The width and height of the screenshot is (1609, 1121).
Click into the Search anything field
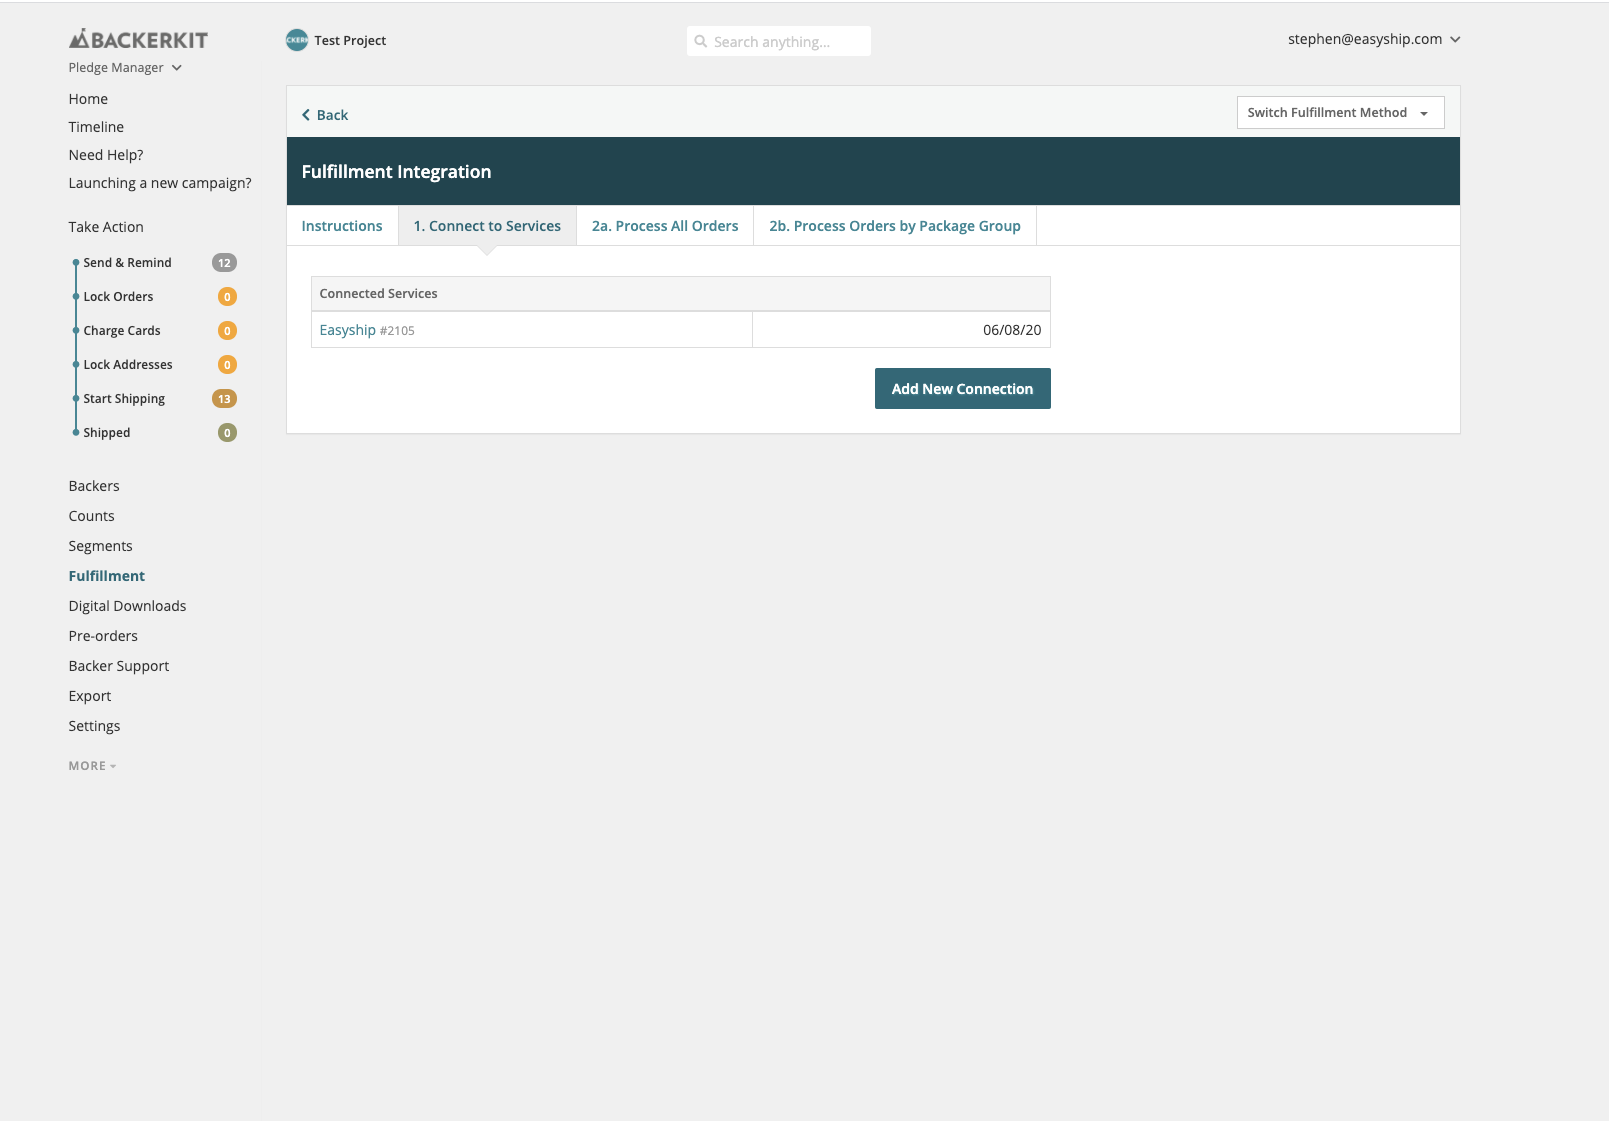(778, 42)
